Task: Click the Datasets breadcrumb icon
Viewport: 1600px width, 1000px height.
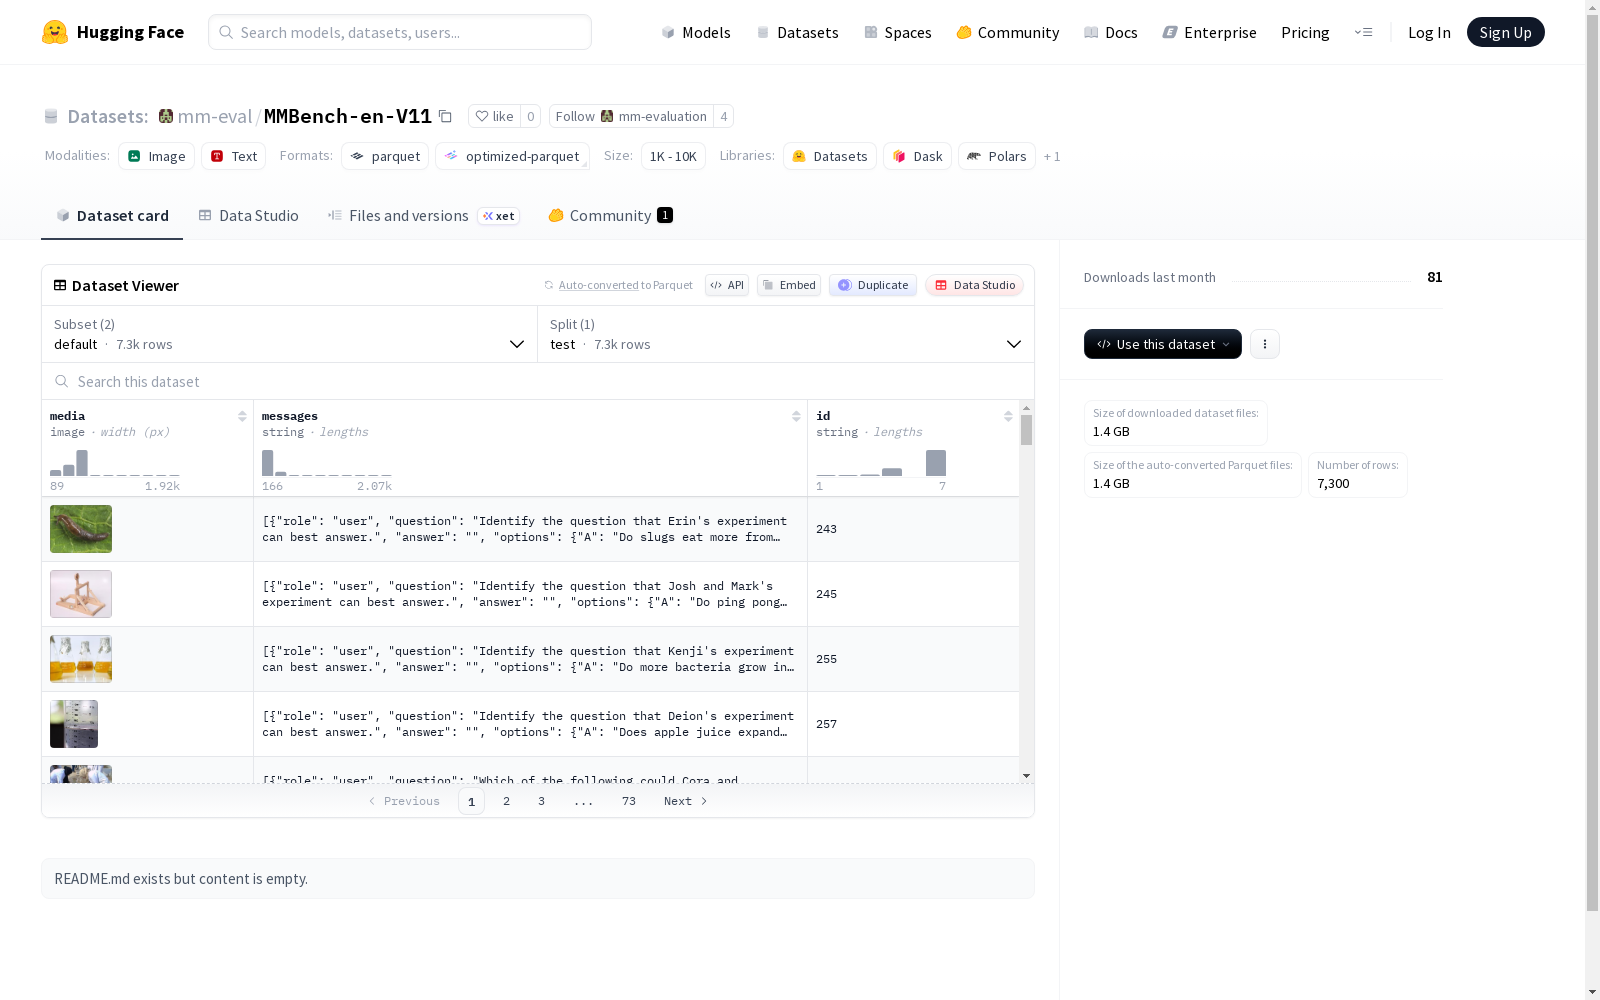Action: coord(51,117)
